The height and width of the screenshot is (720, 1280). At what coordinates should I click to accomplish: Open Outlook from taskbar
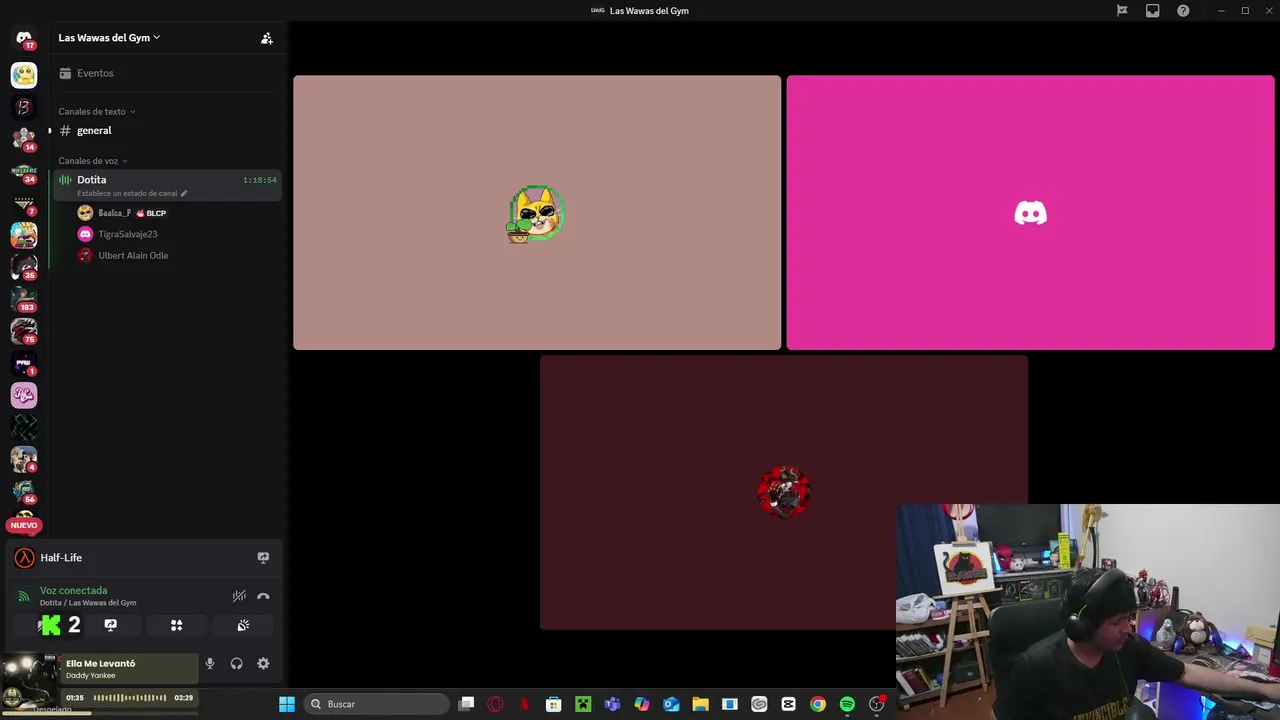coord(671,704)
